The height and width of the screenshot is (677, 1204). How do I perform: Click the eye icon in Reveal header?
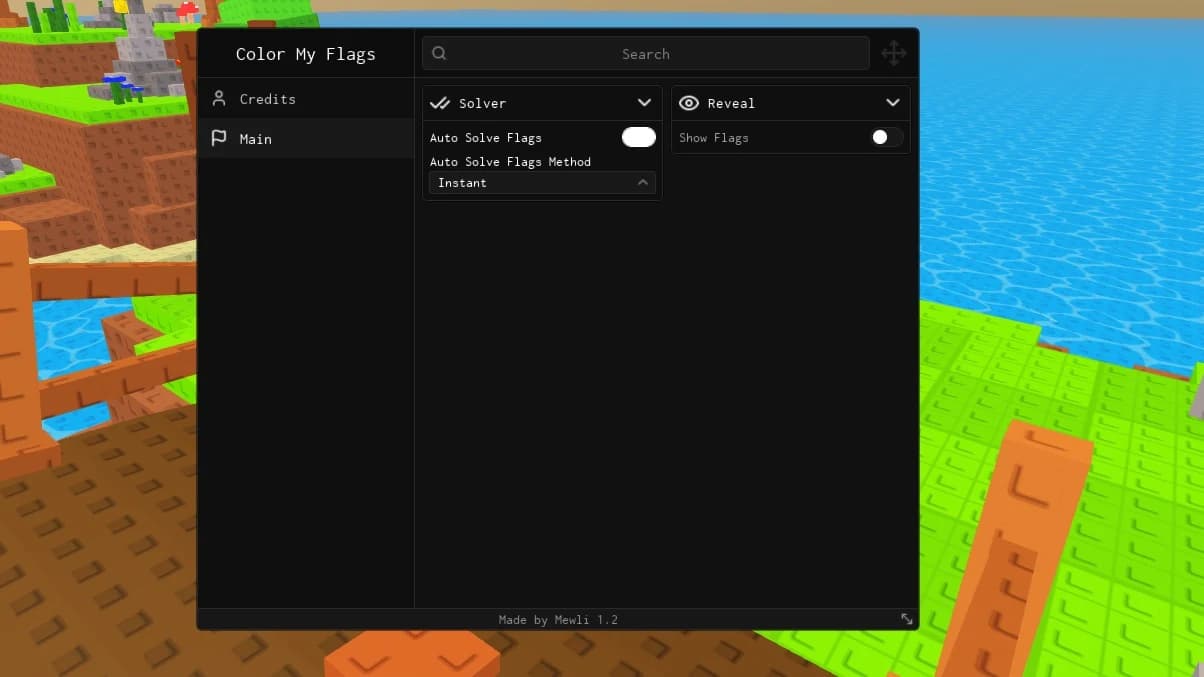[689, 103]
